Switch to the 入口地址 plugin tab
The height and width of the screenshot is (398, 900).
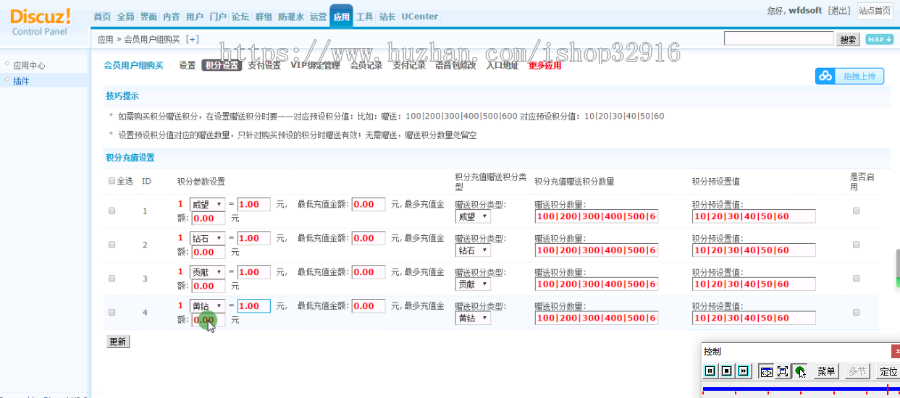[502, 65]
